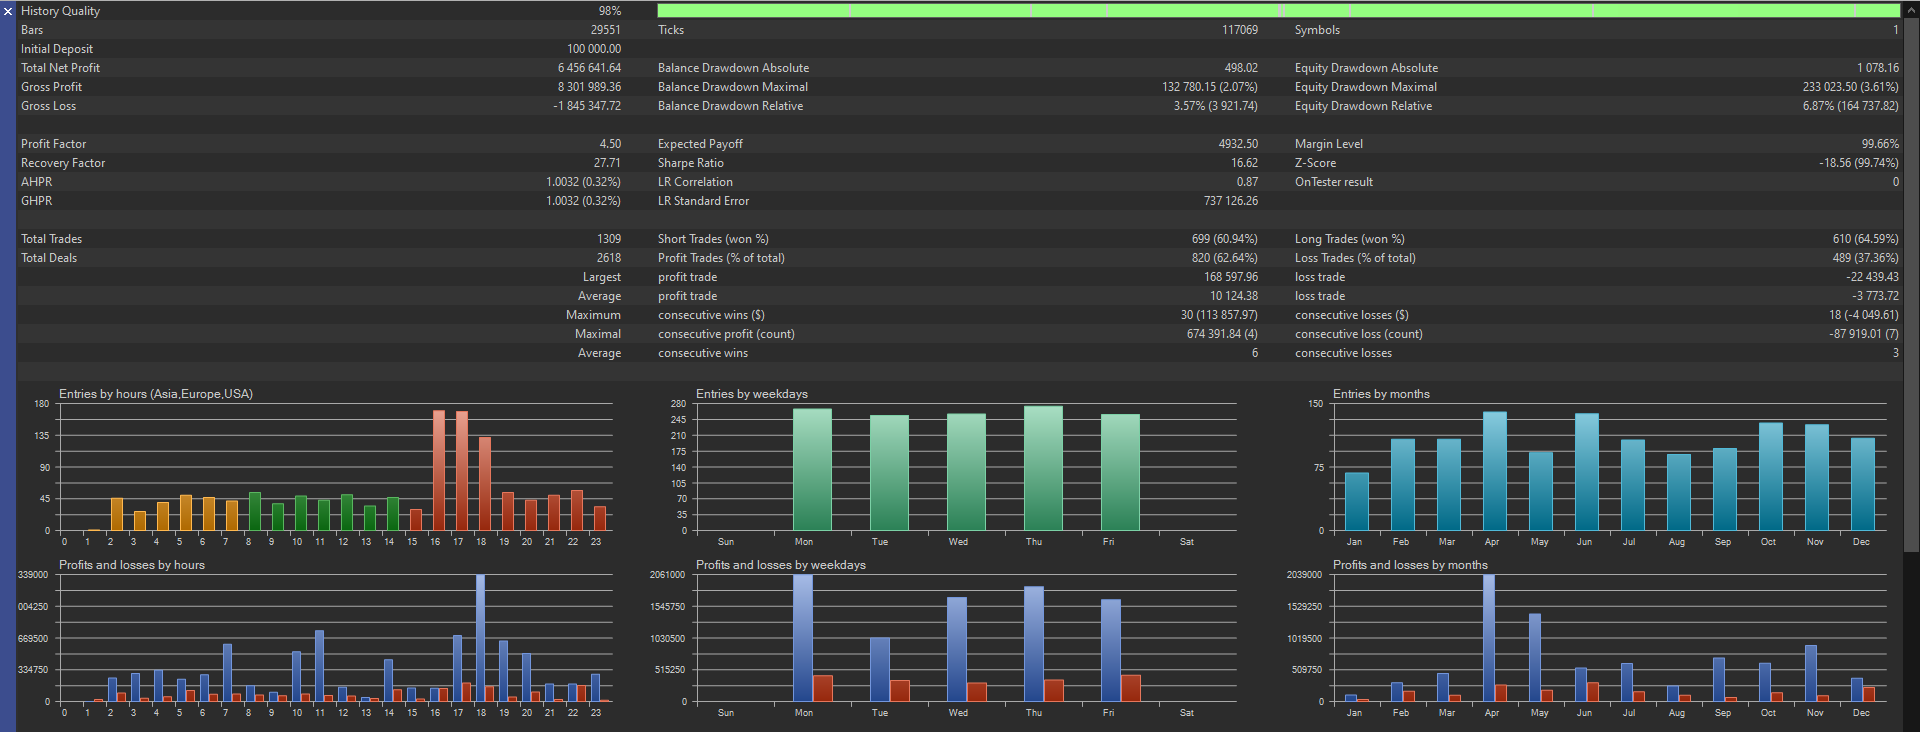Select the Z-Score value -18.56 (99.74%)

[1858, 163]
